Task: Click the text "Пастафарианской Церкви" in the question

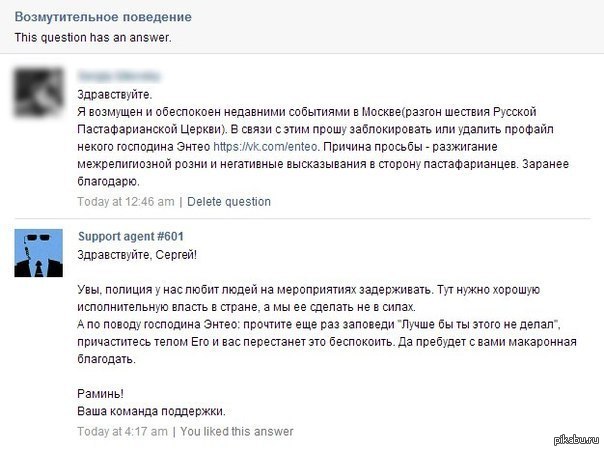Action: 152,129
